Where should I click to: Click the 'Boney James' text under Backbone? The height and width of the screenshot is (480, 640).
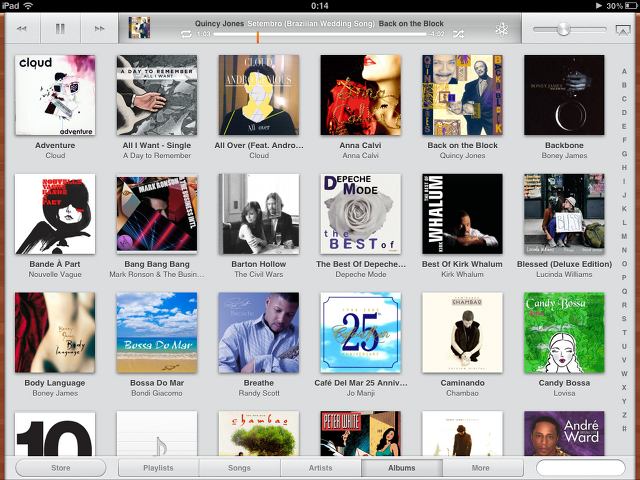564,156
